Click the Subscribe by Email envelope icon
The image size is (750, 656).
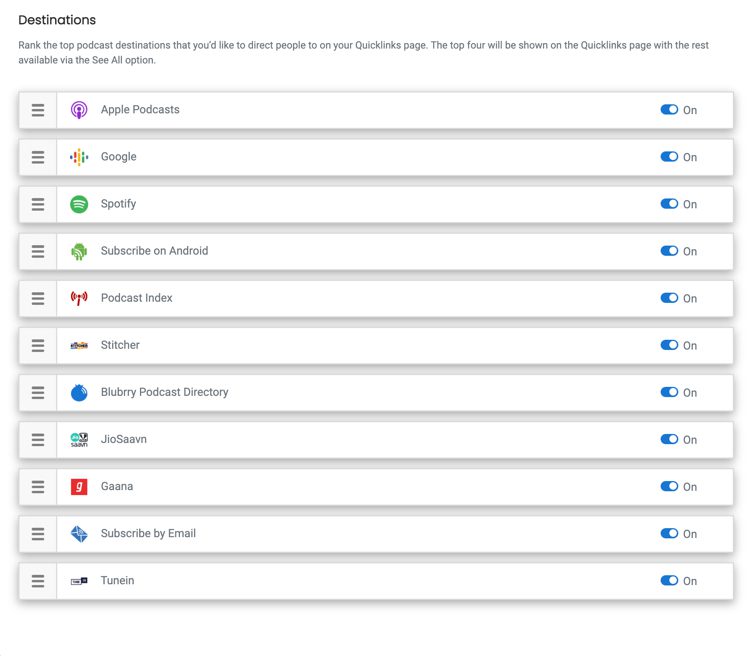(x=79, y=534)
